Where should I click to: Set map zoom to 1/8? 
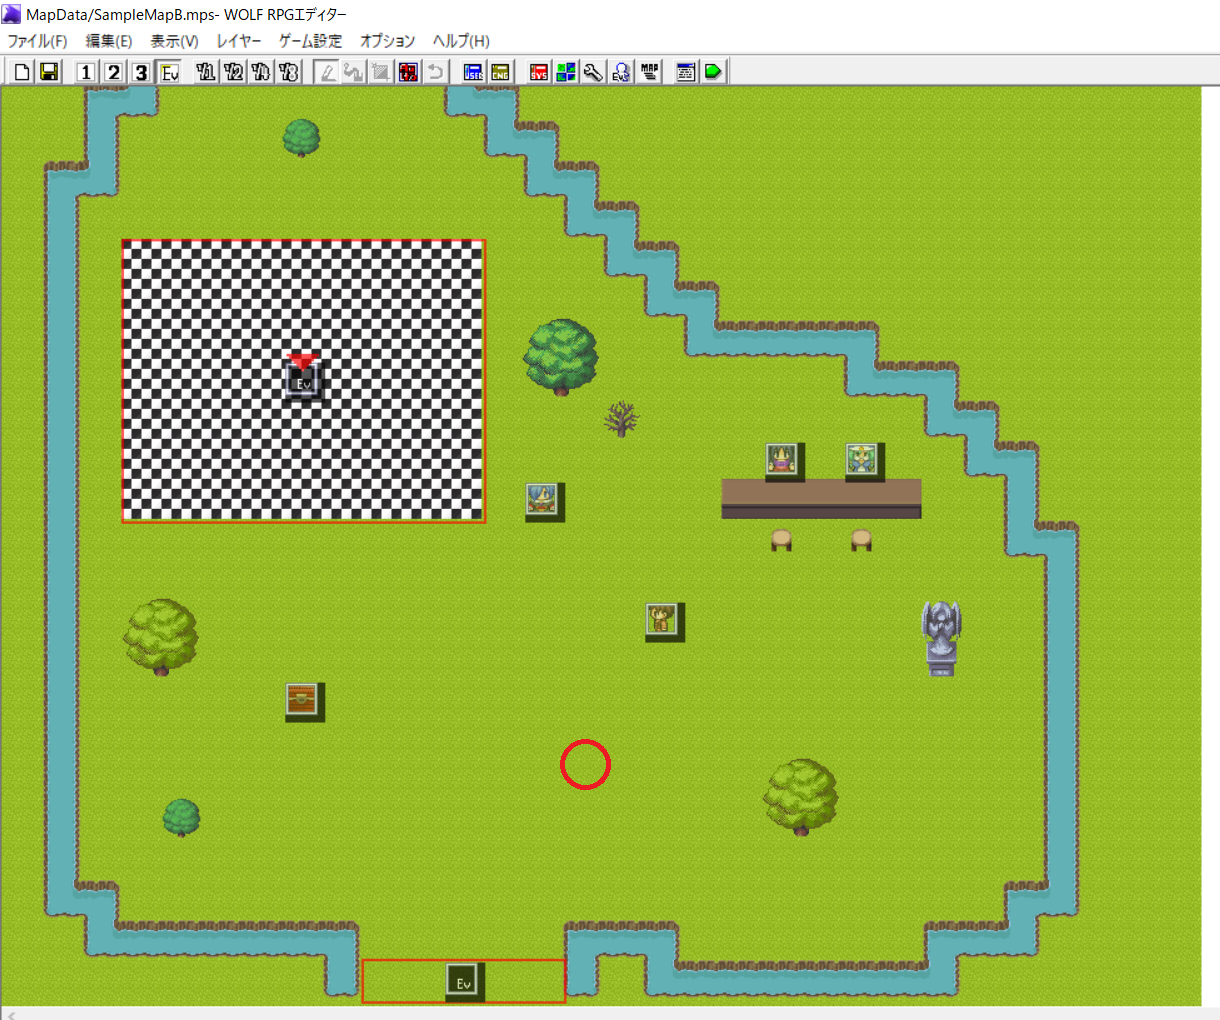click(x=289, y=72)
